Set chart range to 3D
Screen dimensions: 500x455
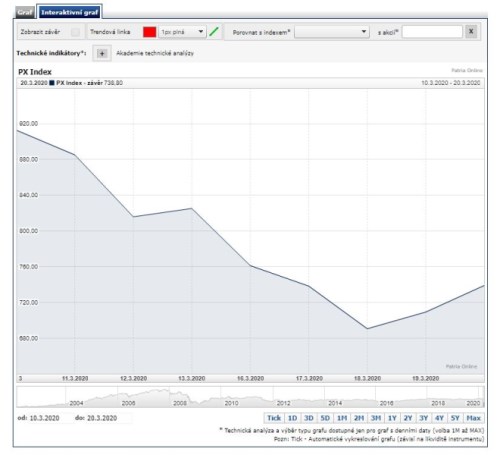309,418
